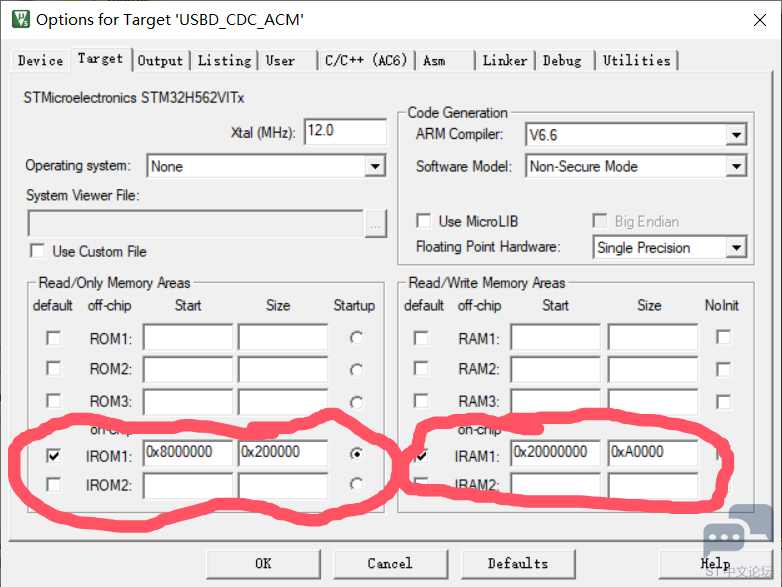Image resolution: width=782 pixels, height=587 pixels.
Task: Confirm settings with the OK button
Action: tap(263, 564)
